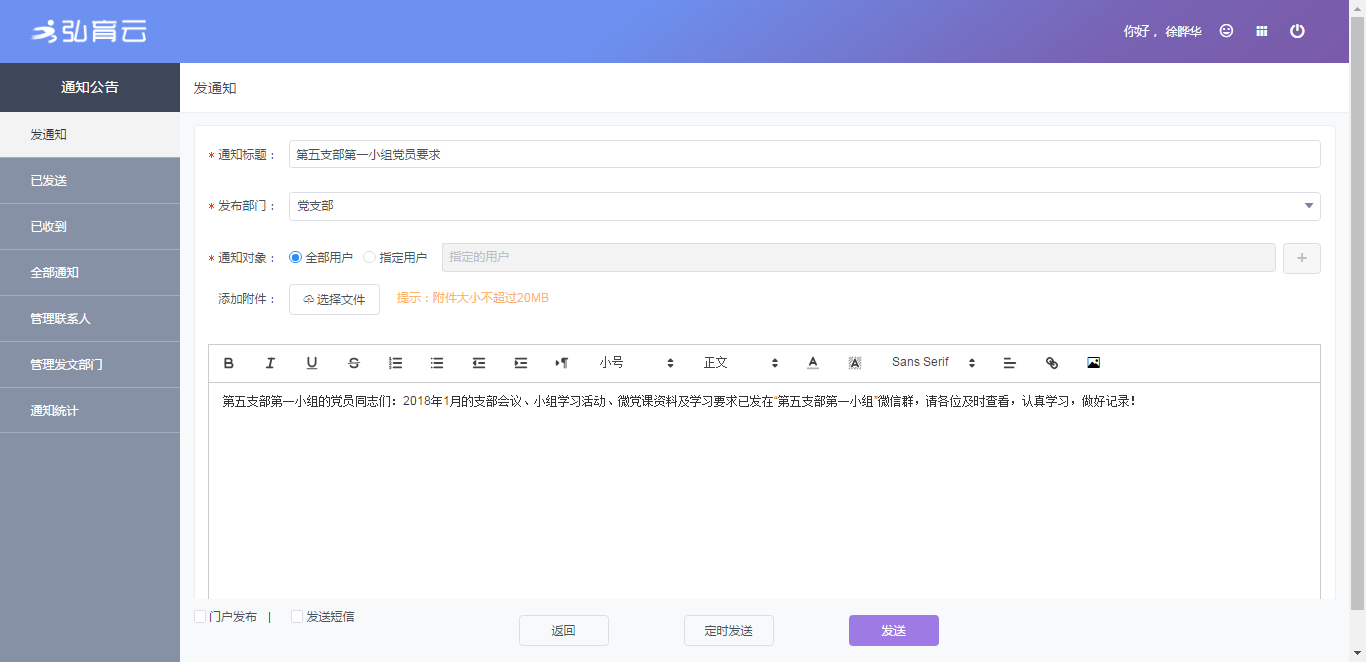Apply strikethrough to text
1366x662 pixels.
tap(354, 363)
